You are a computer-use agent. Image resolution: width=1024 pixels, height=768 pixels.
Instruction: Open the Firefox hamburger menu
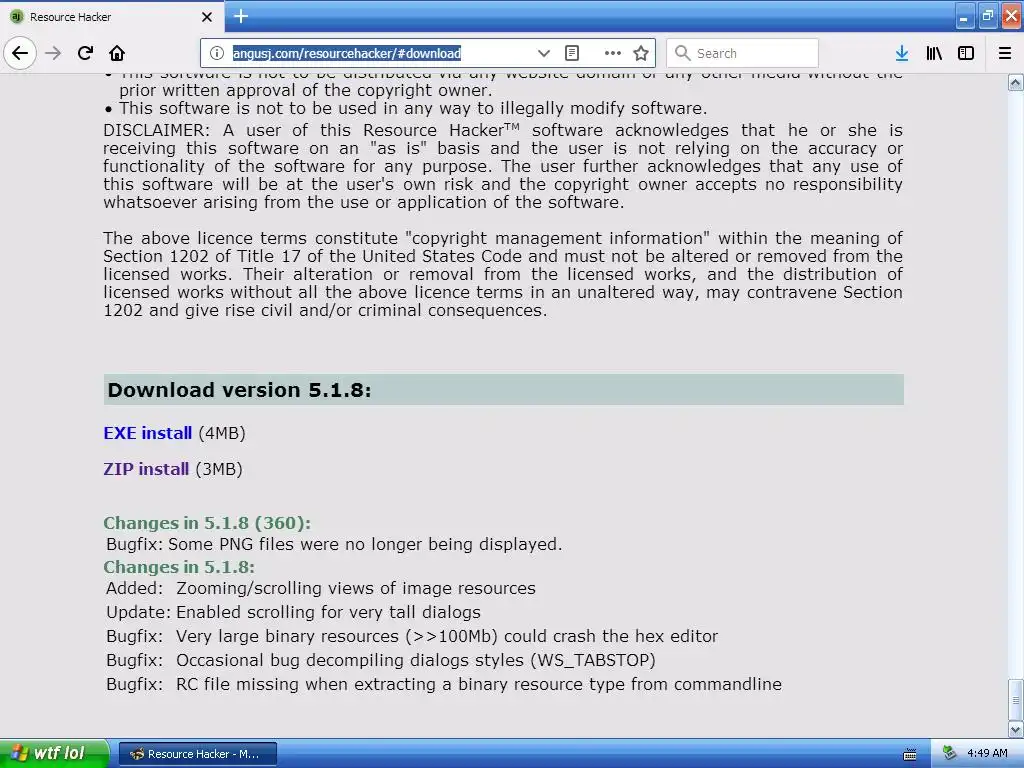click(x=1005, y=53)
